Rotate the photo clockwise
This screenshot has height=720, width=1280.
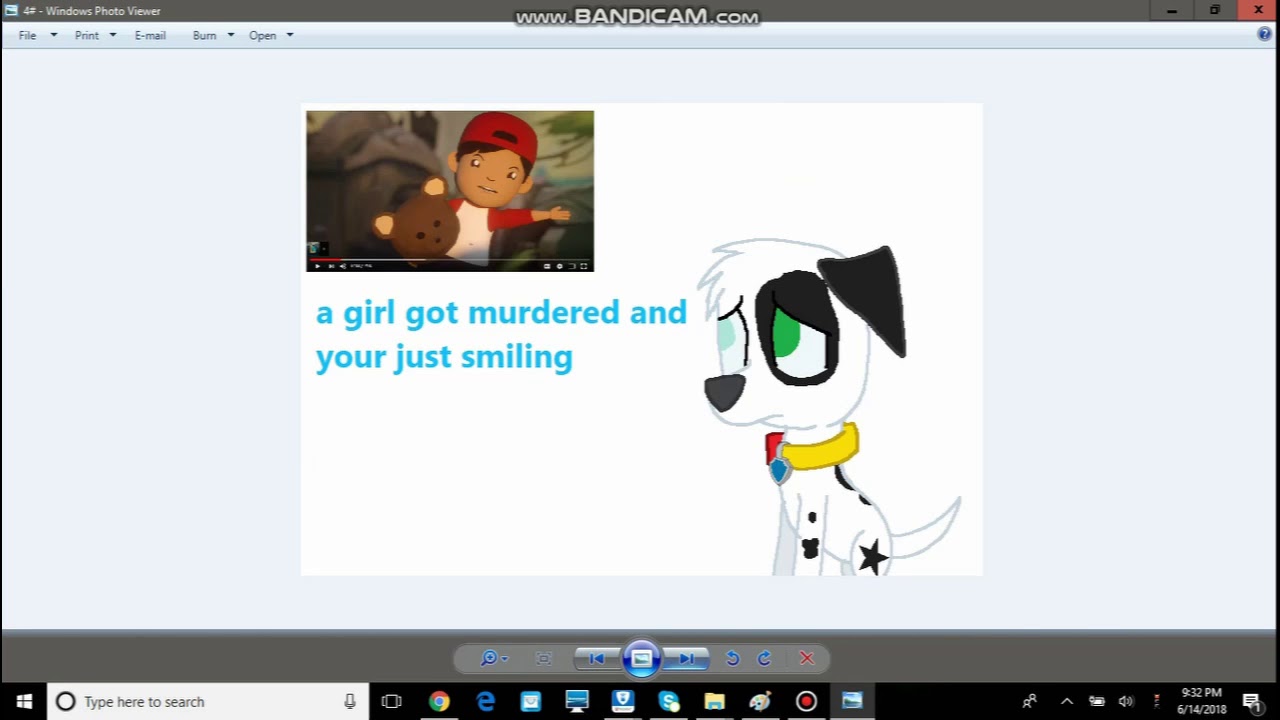click(x=765, y=658)
